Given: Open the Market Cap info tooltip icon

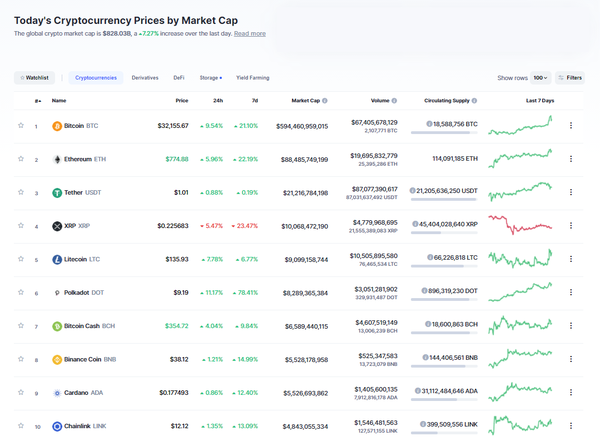Looking at the screenshot, I should coord(325,101).
